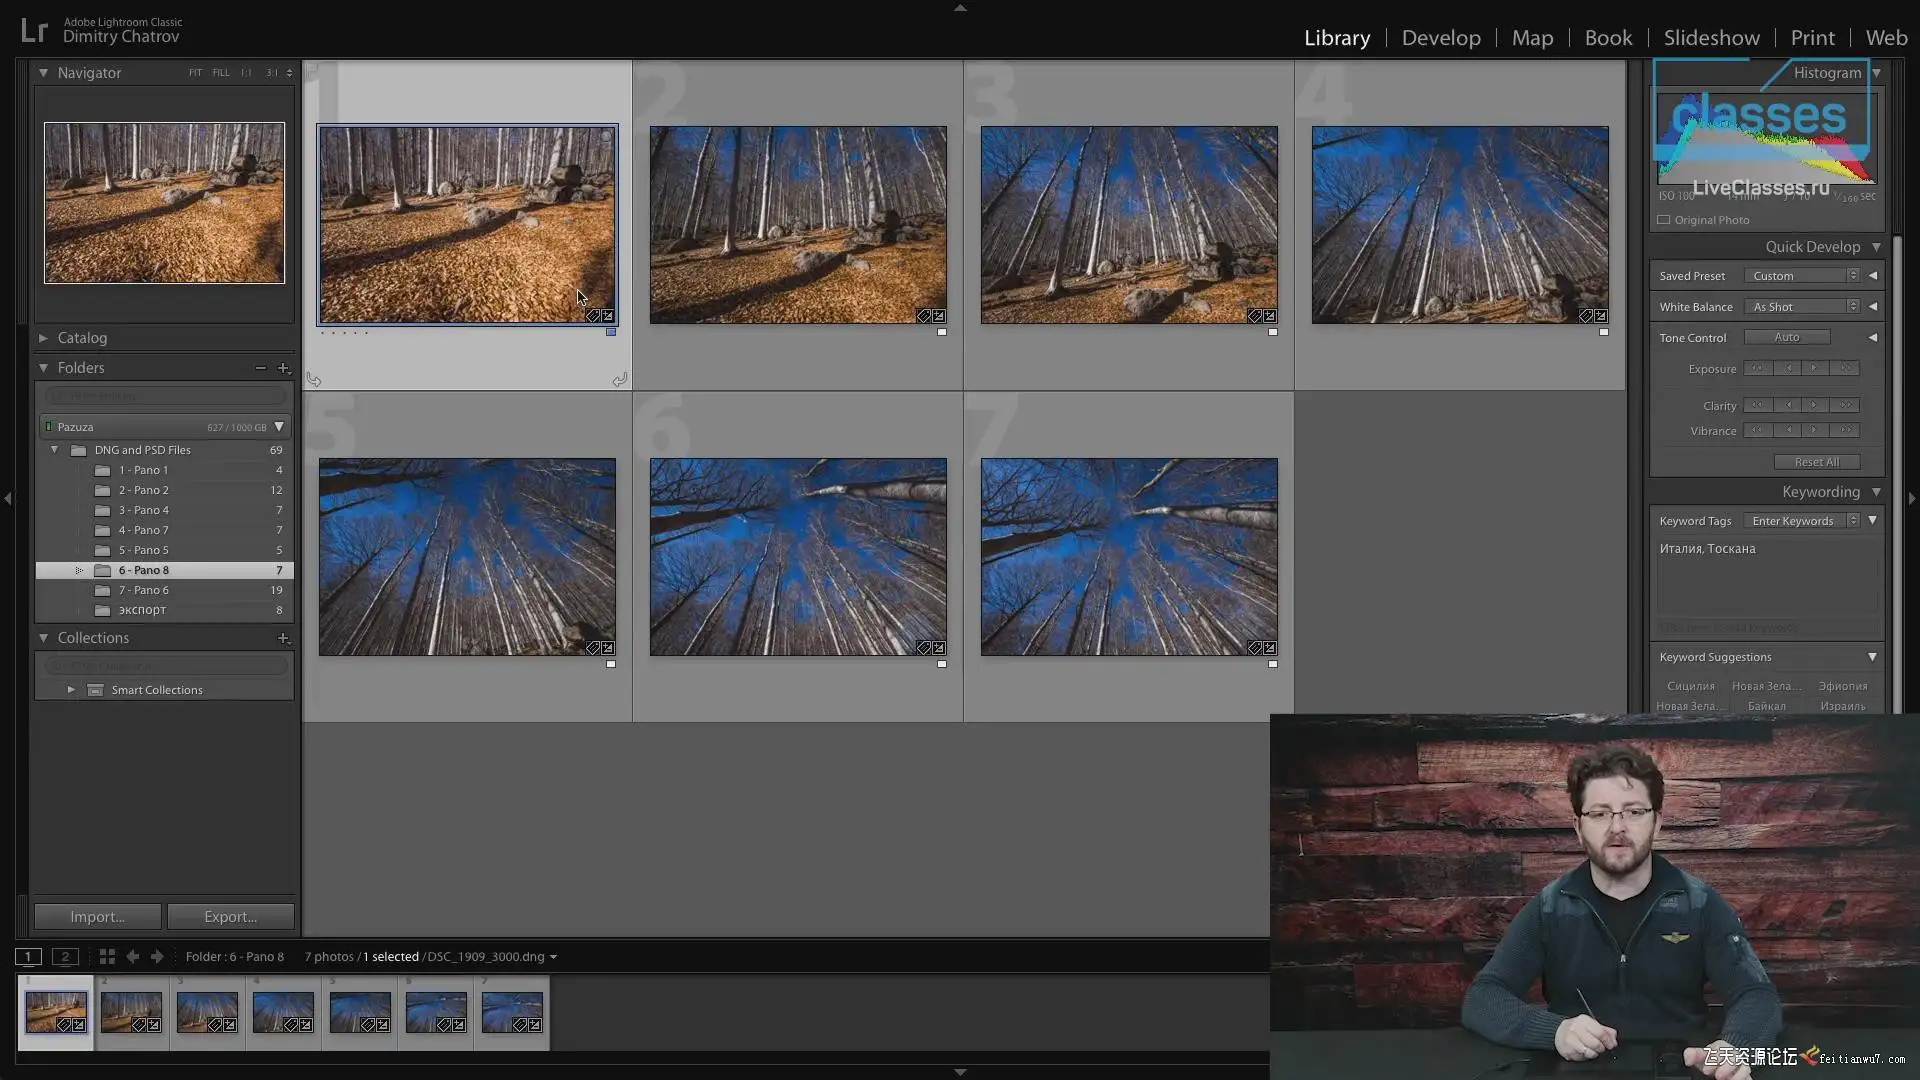This screenshot has height=1080, width=1920.
Task: Expand the Smart Collections tree item
Action: click(71, 690)
